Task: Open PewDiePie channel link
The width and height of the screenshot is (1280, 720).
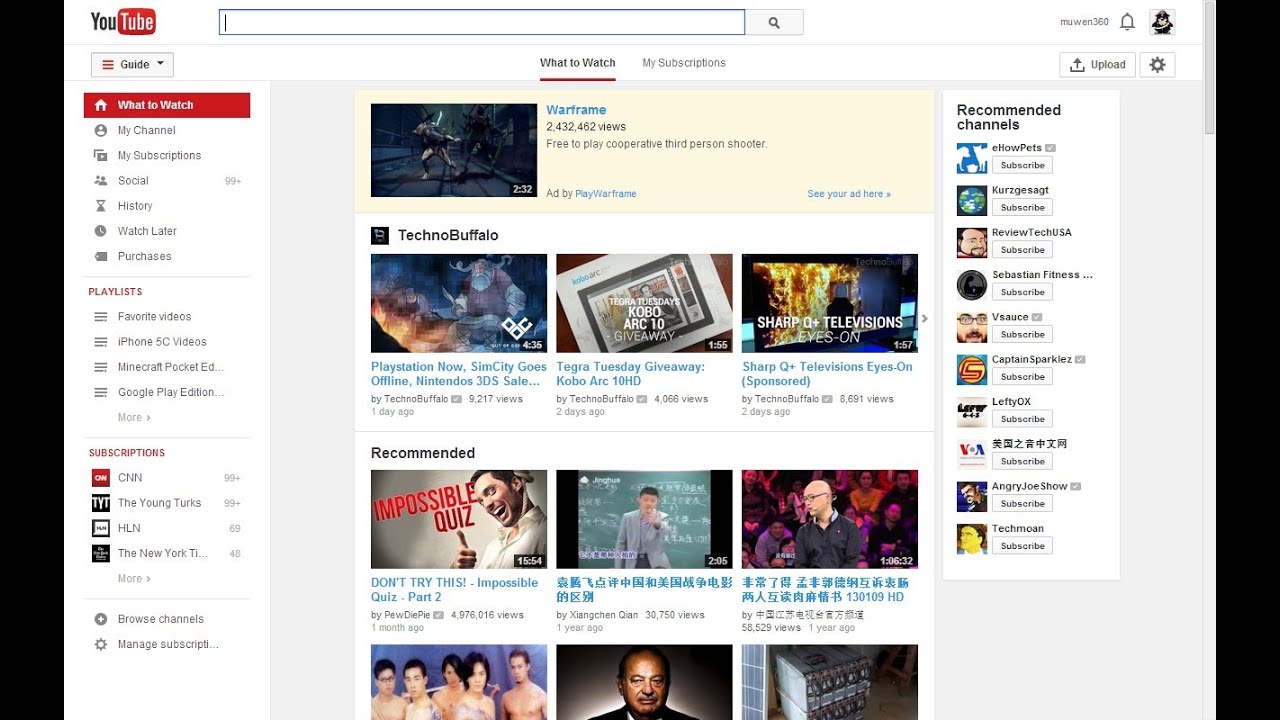Action: click(x=407, y=615)
